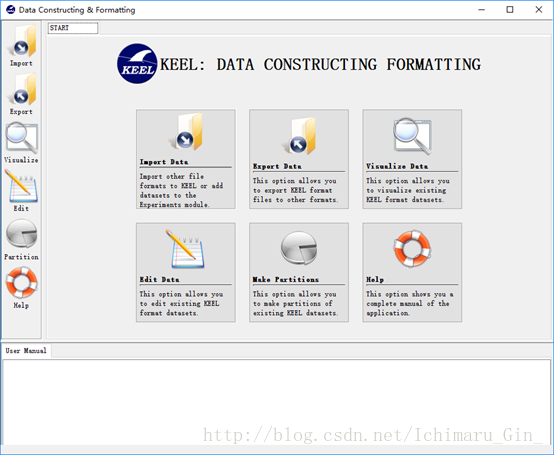The height and width of the screenshot is (455, 554).
Task: Click the 'KEEL: DATA CONSTRUCTING FORMATTING' title
Action: [x=320, y=65]
